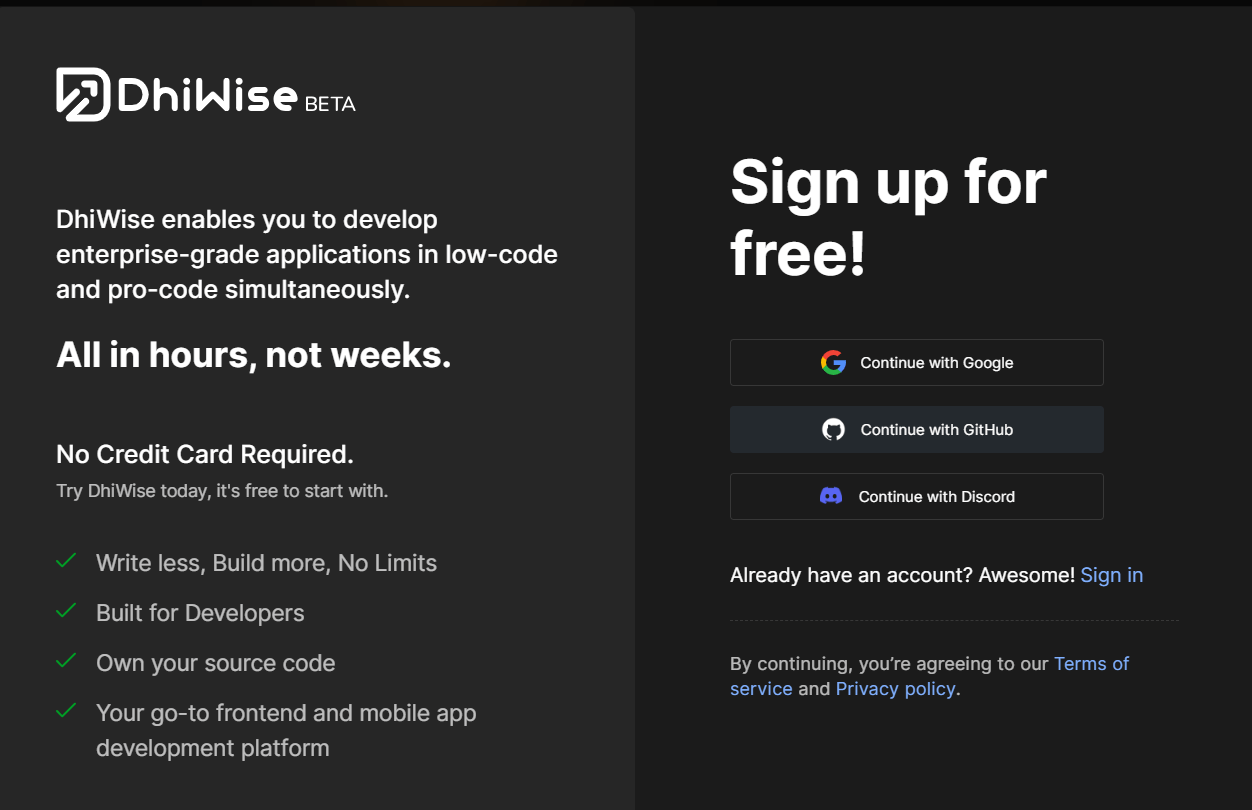The image size is (1252, 810).
Task: Select the checkmark beside Write less, Build more
Action: [x=66, y=561]
